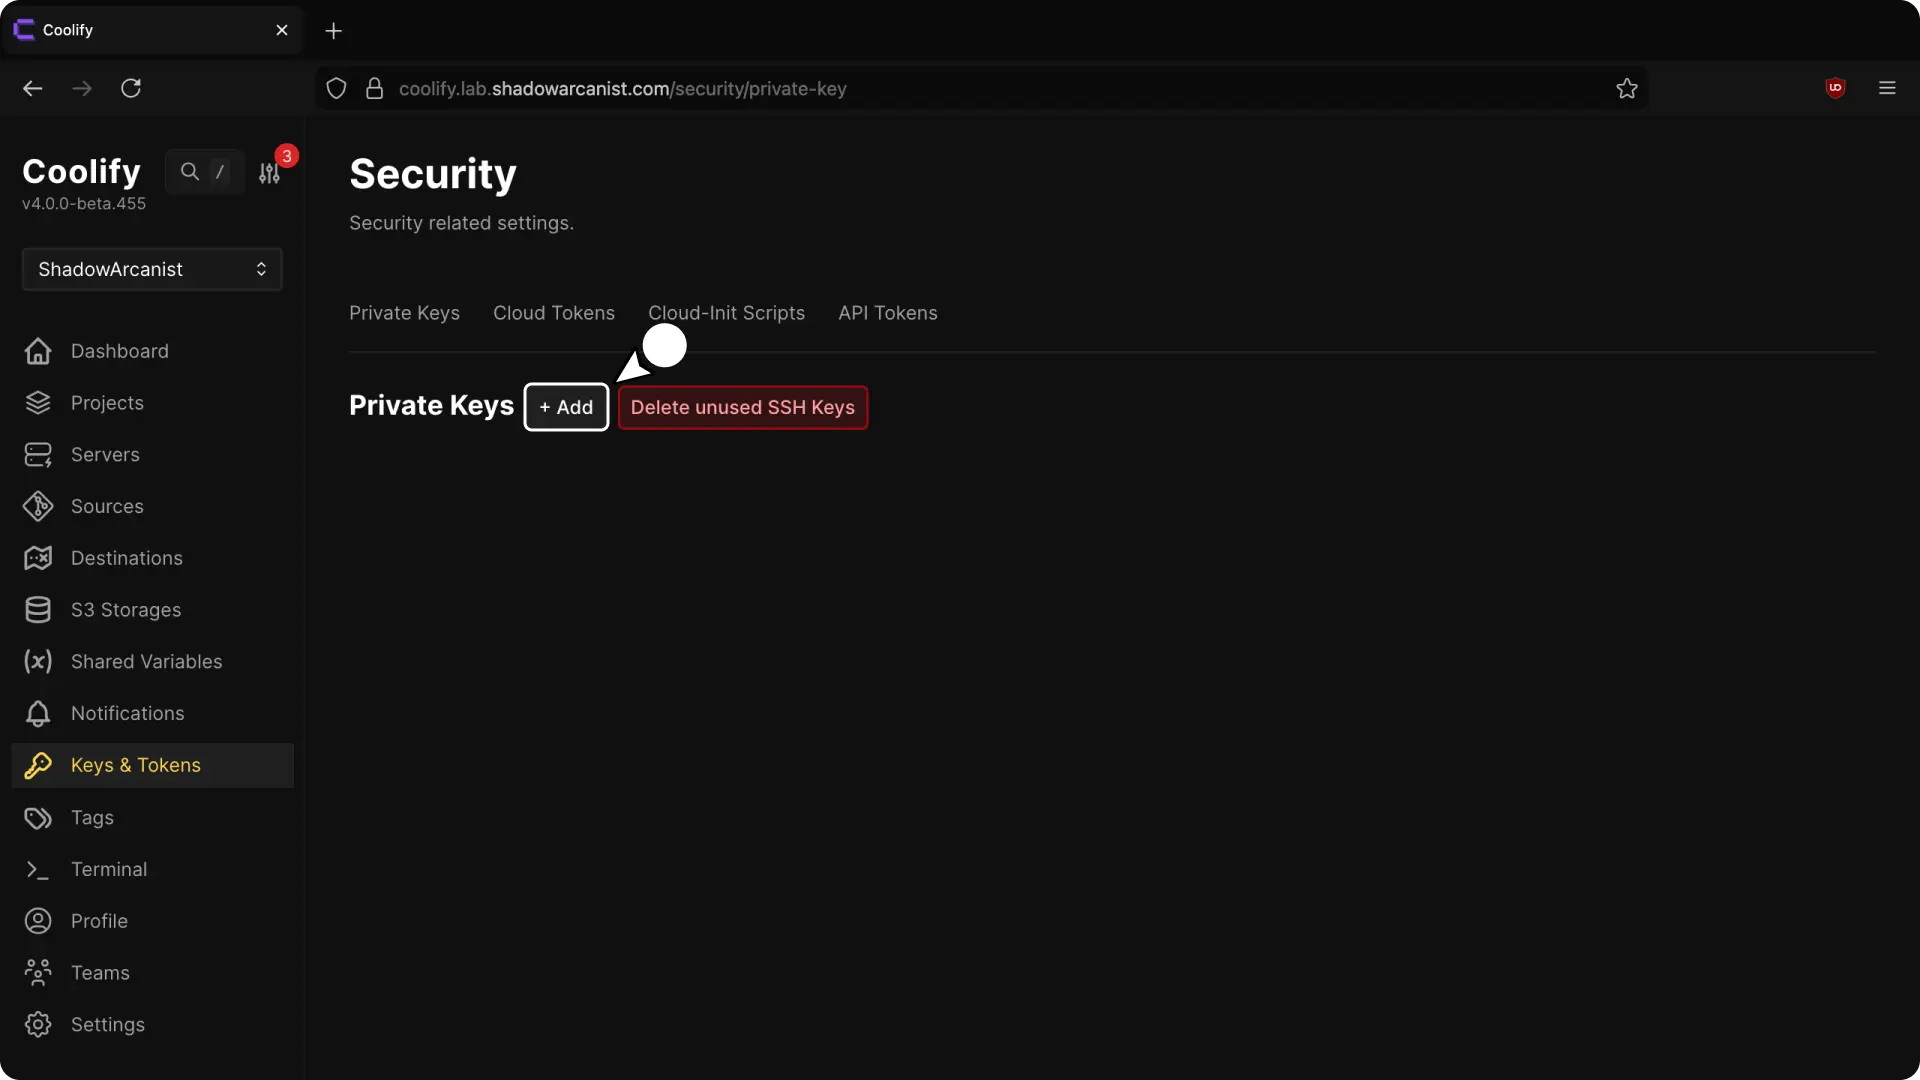The width and height of the screenshot is (1920, 1080).
Task: Launch the Terminal from sidebar
Action: (x=110, y=869)
